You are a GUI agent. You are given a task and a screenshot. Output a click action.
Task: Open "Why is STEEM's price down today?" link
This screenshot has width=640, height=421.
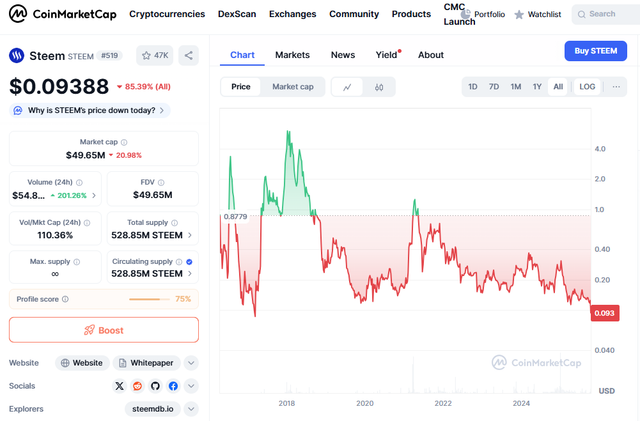pyautogui.click(x=90, y=110)
